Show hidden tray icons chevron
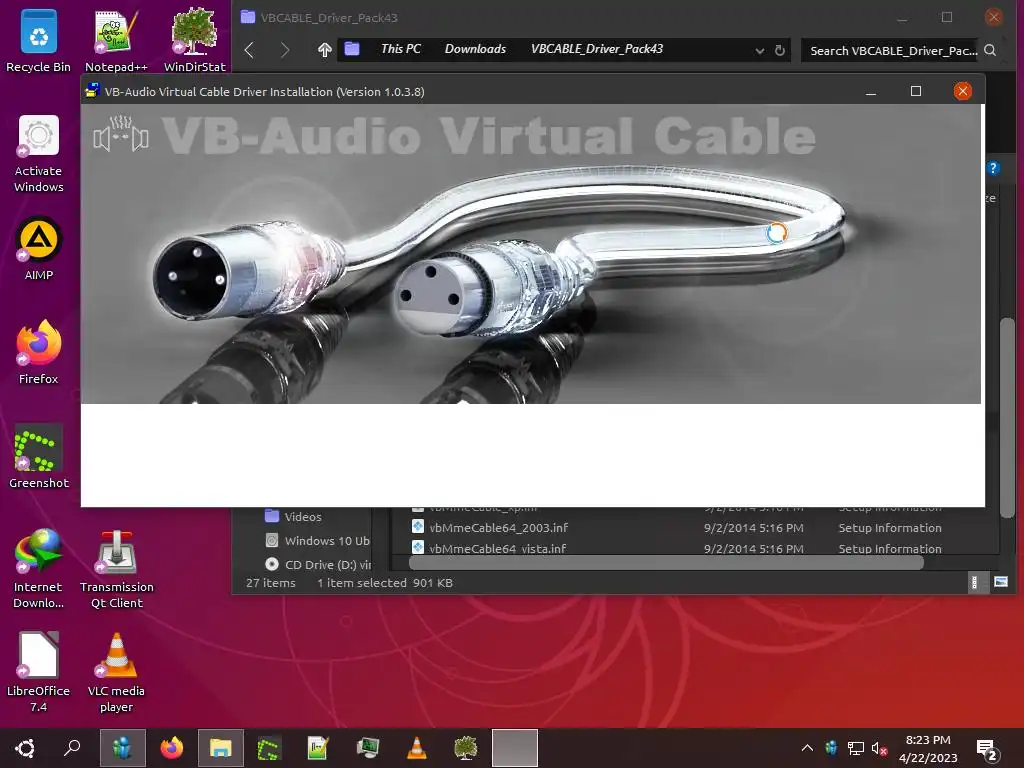The image size is (1024, 768). [x=807, y=748]
